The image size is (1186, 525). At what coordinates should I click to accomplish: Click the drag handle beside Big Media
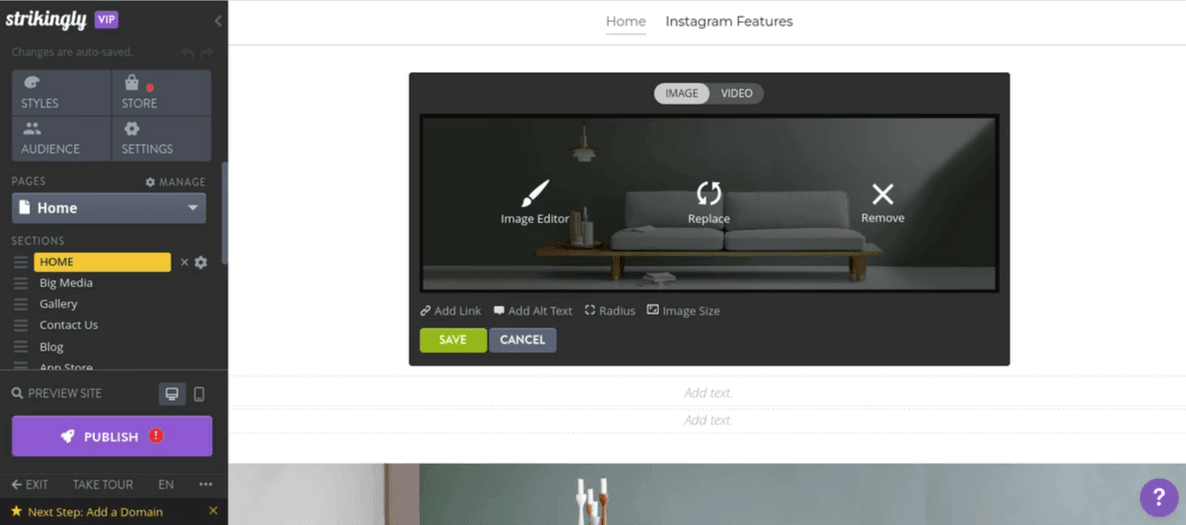click(20, 283)
